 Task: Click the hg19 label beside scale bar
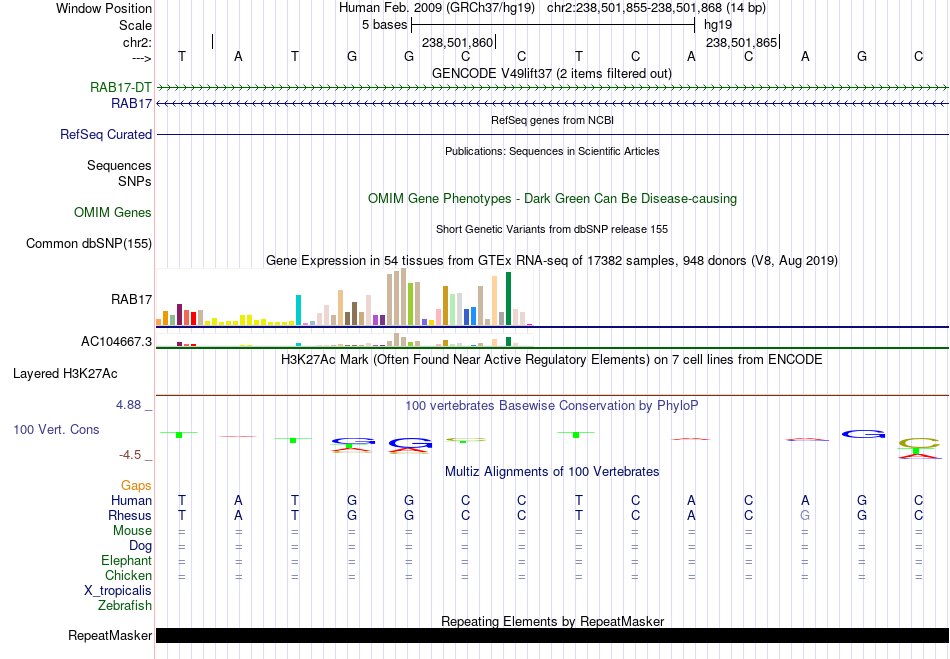(718, 25)
